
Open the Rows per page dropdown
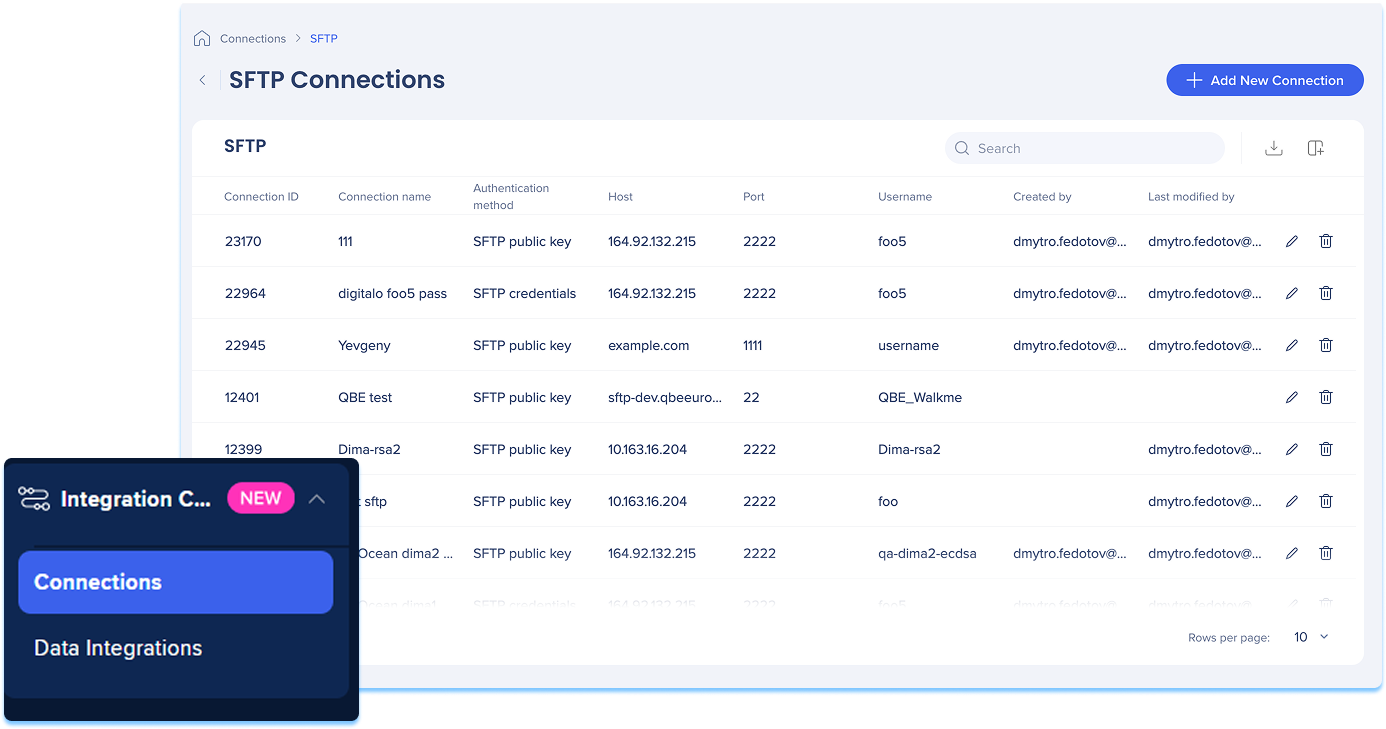[1312, 637]
